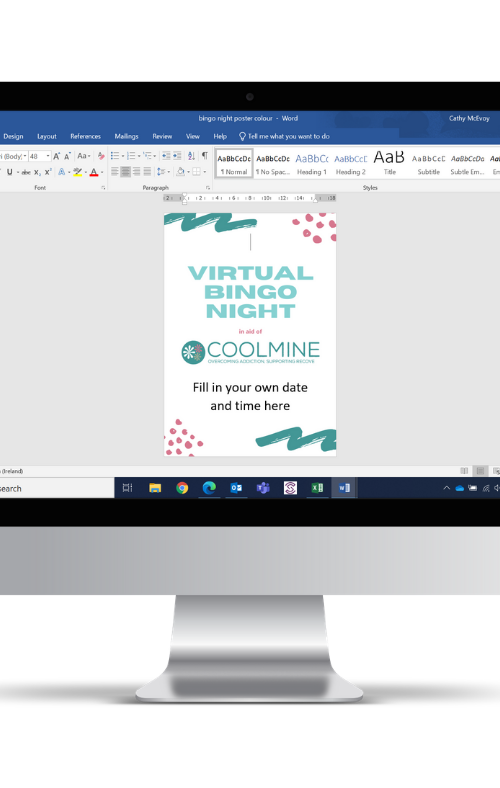Apply the Heading 1 style
The width and height of the screenshot is (500, 788).
[x=312, y=164]
